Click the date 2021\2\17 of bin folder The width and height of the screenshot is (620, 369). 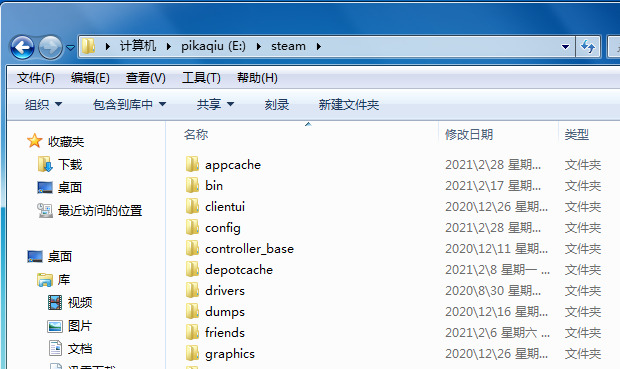(x=493, y=186)
